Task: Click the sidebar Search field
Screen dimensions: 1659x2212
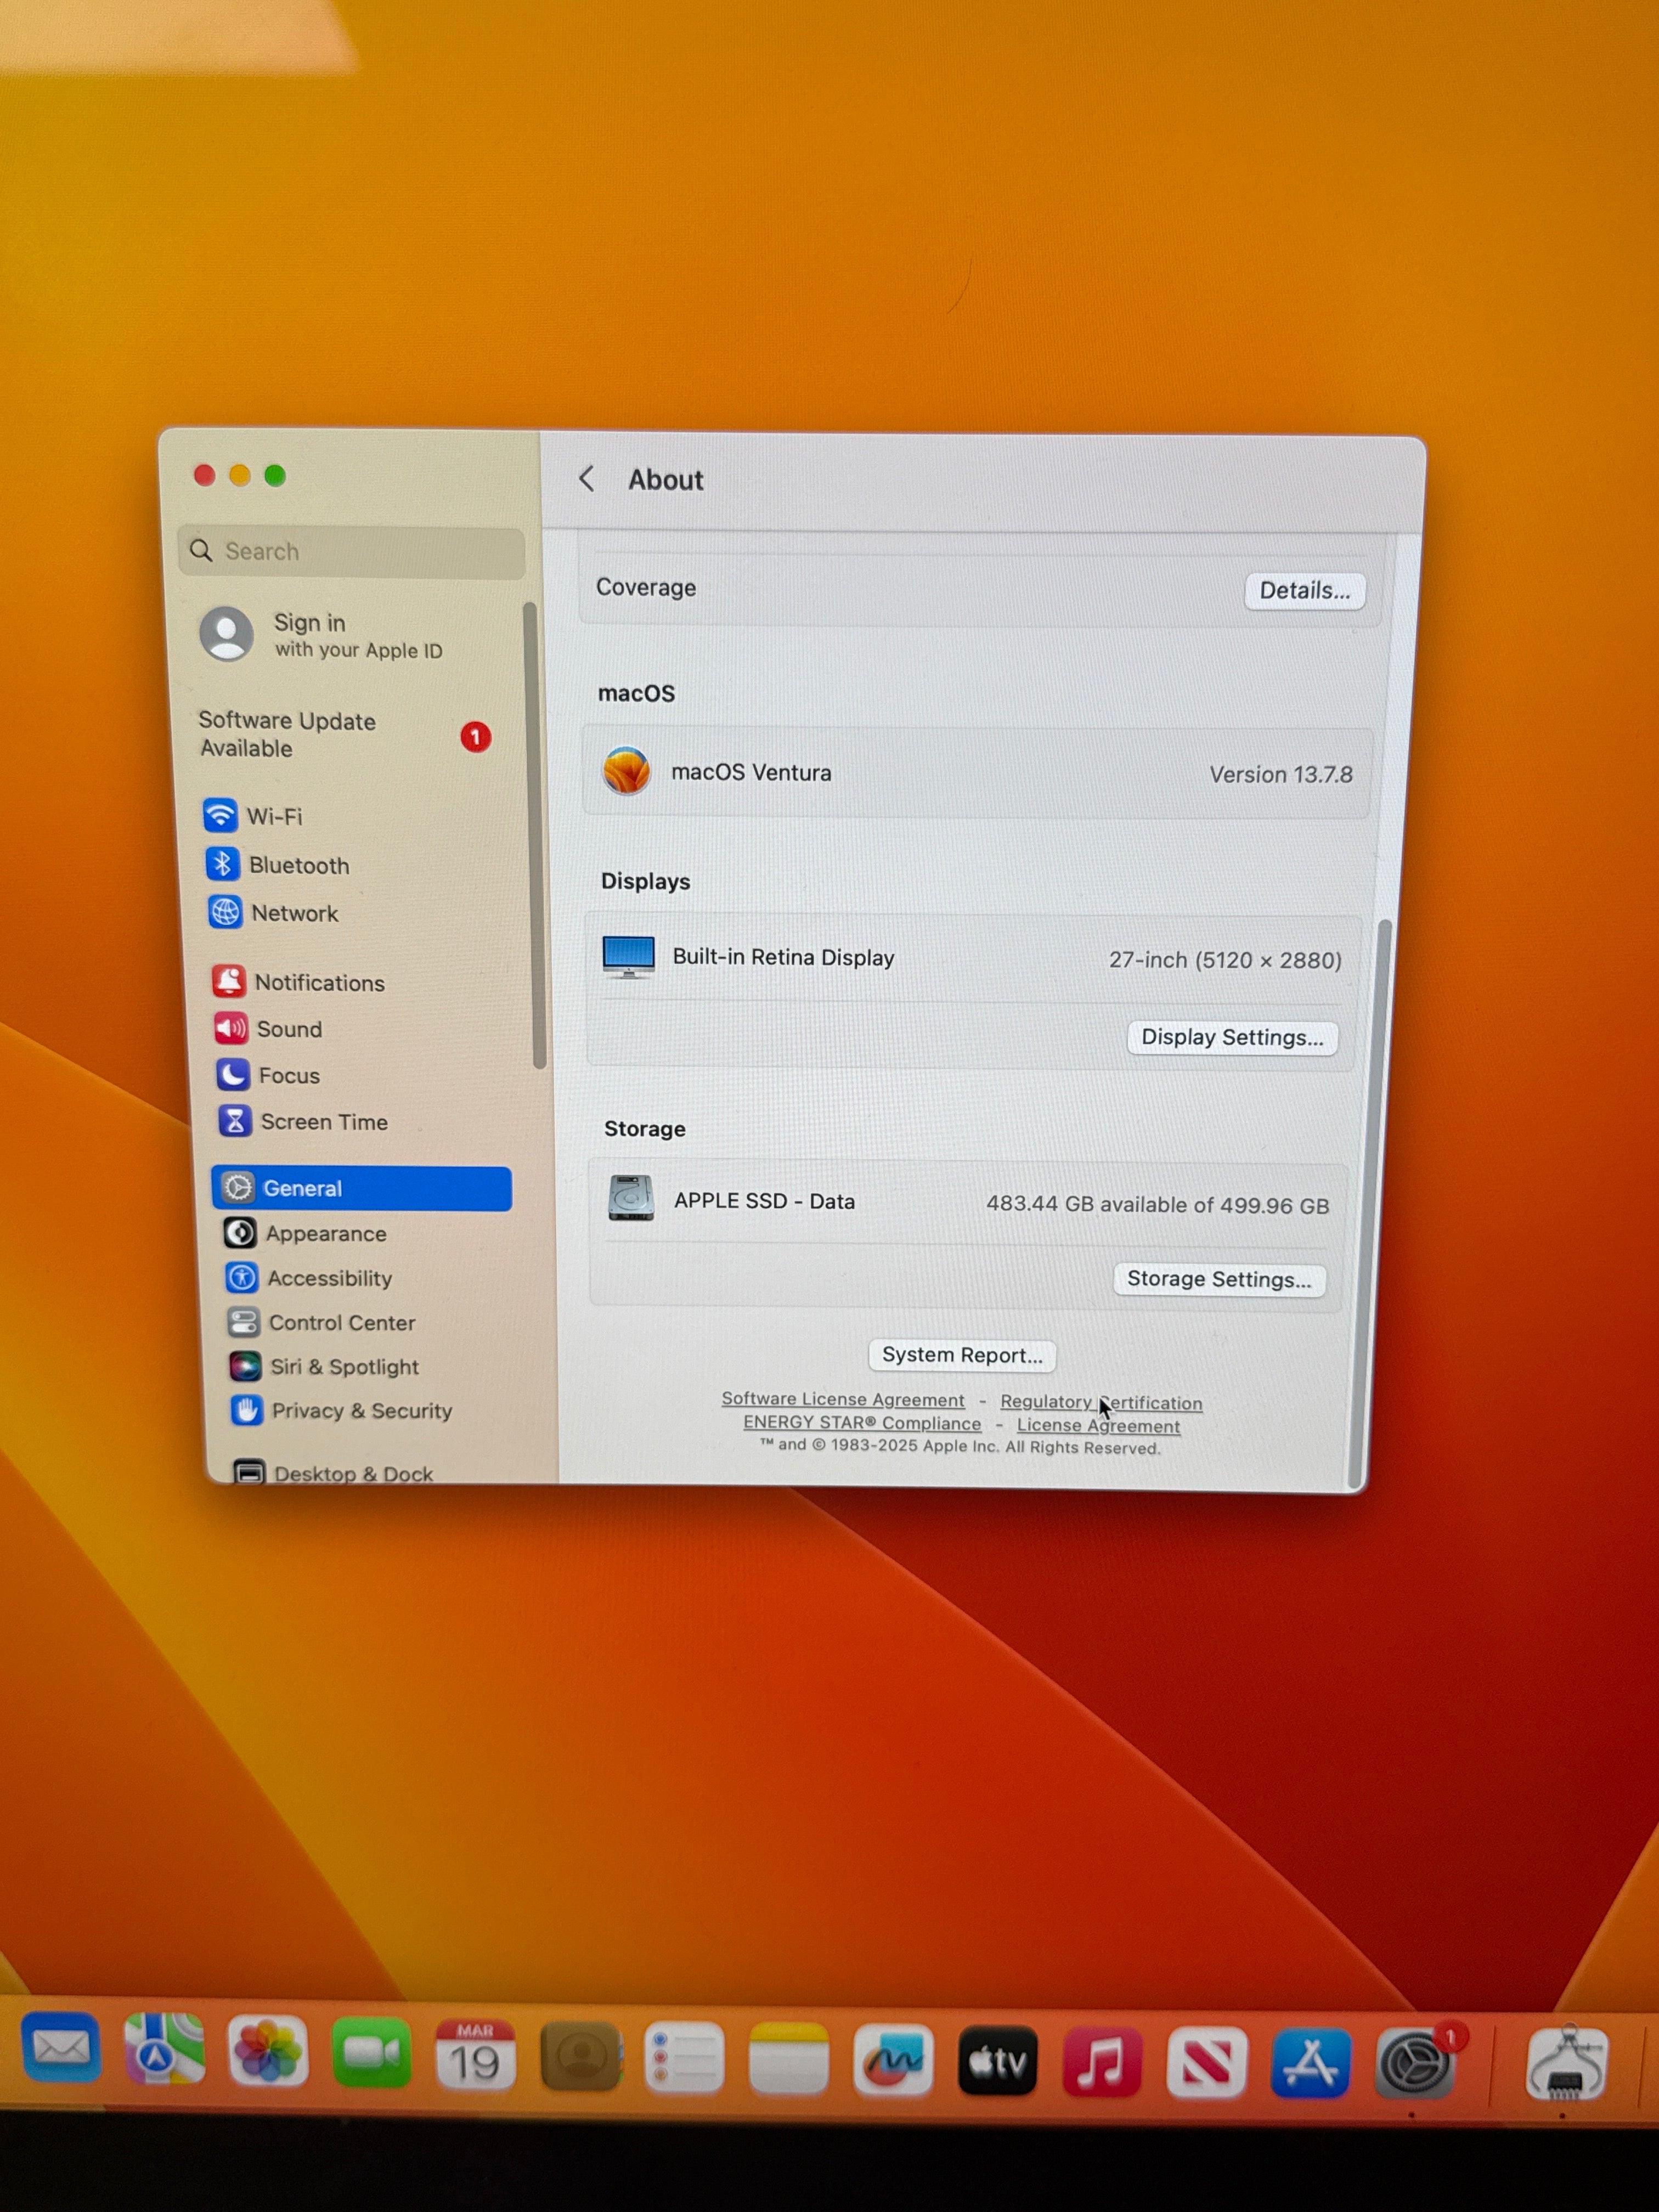Action: 352,551
